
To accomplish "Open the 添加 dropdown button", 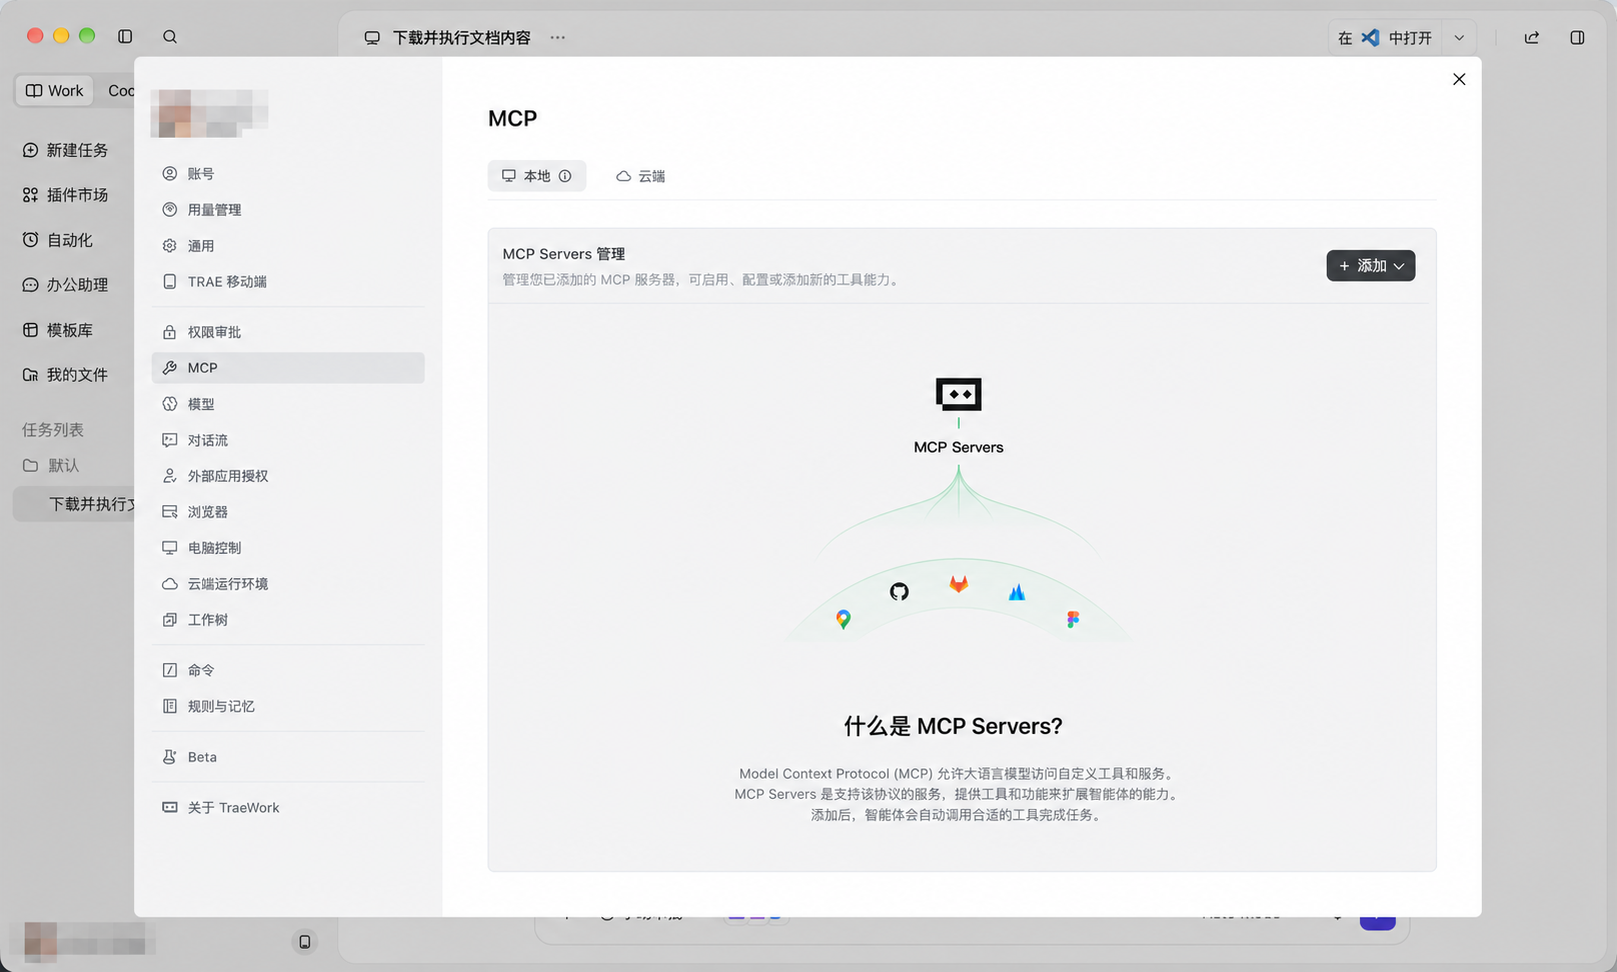I will [x=1370, y=266].
